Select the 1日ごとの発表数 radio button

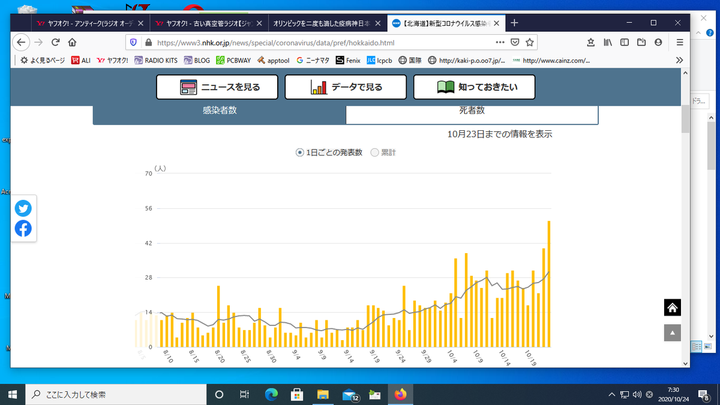click(300, 152)
